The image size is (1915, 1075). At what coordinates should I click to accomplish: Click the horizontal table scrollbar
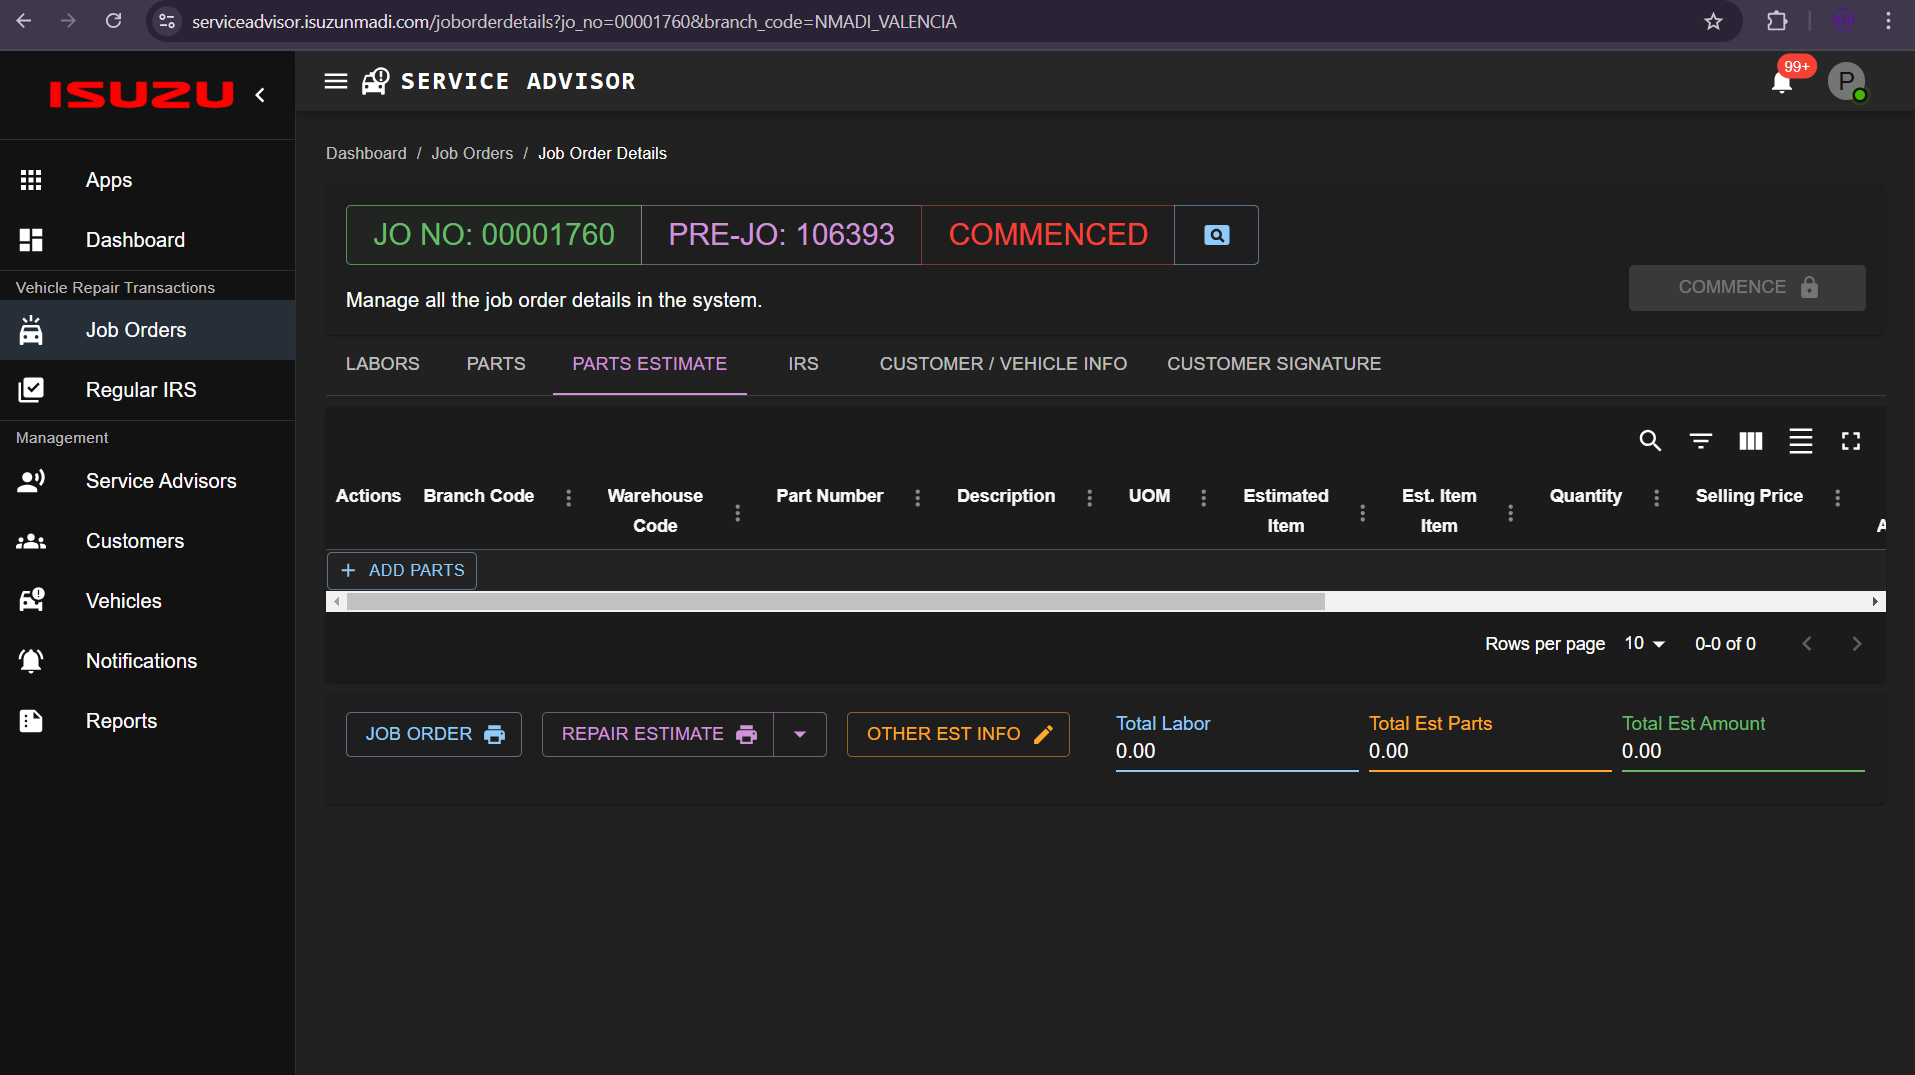835,601
